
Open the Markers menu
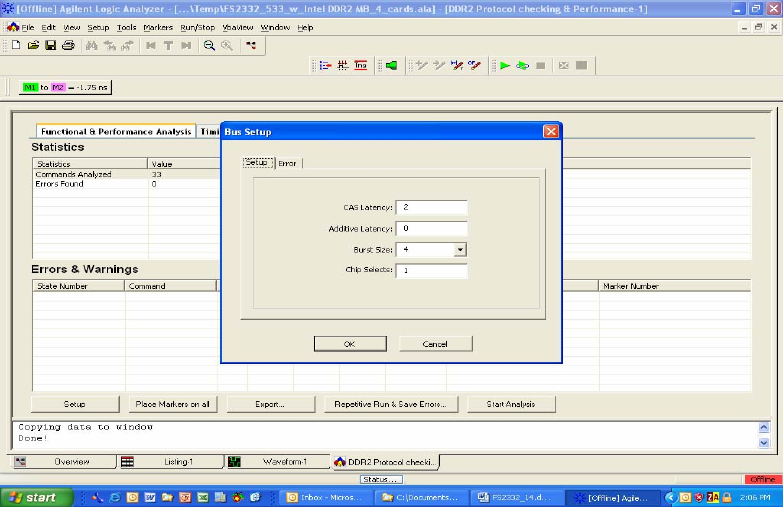(158, 27)
